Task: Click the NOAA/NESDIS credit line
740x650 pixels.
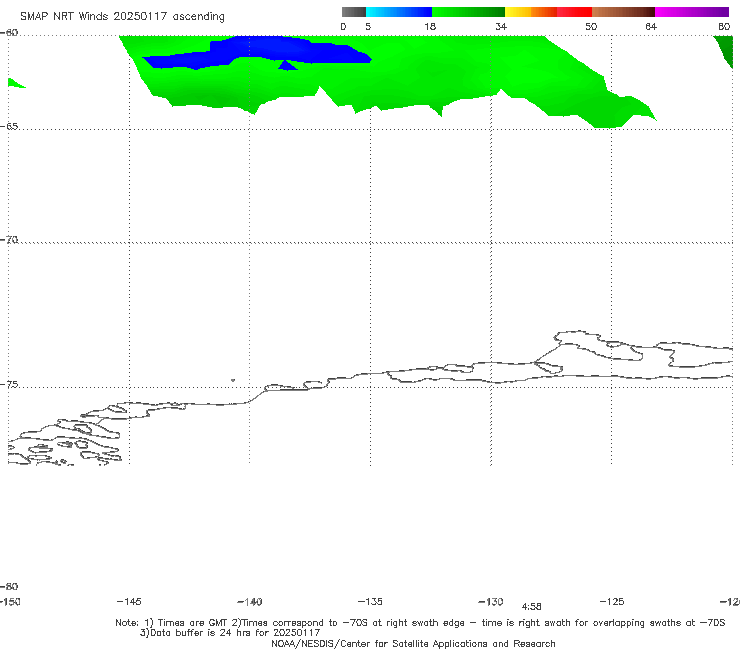Action: pos(413,643)
